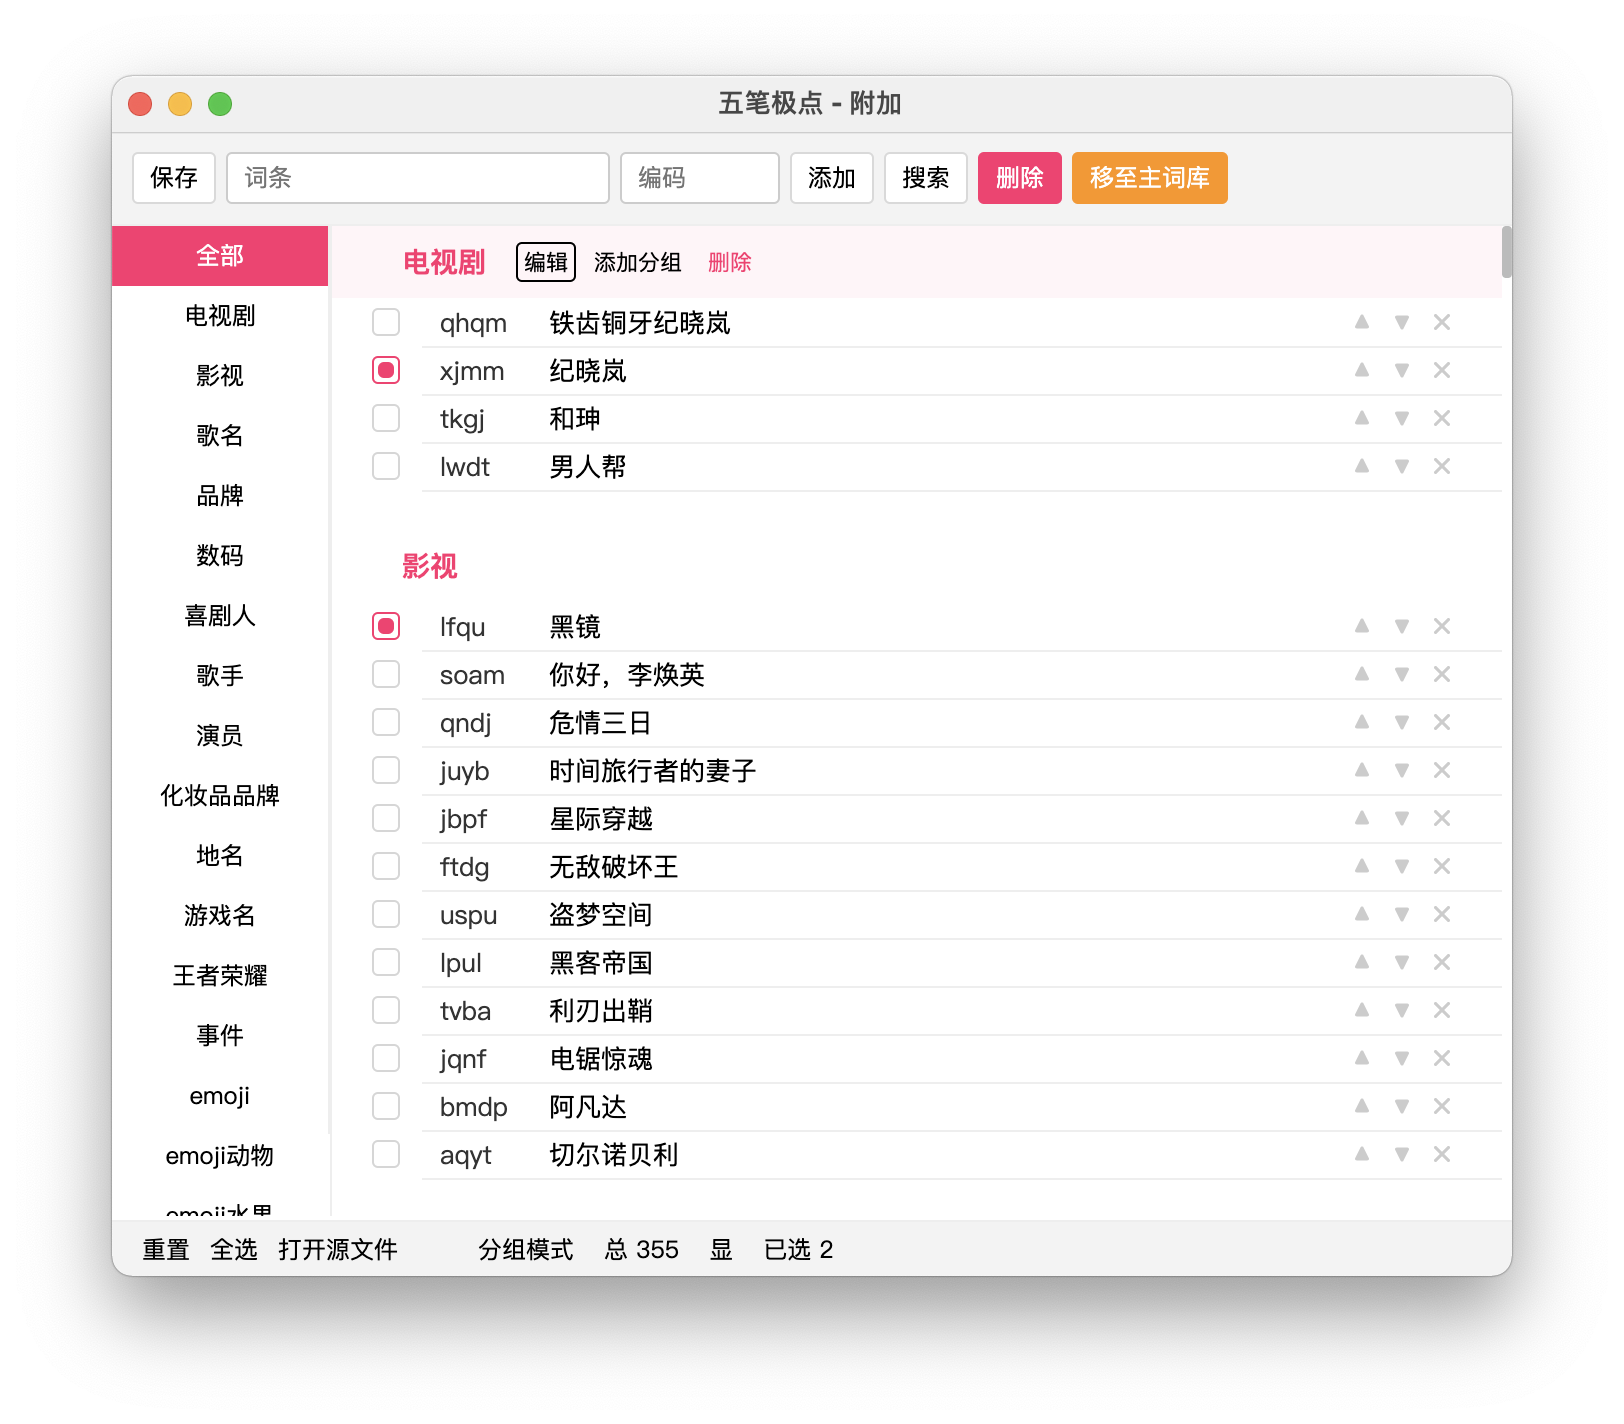
Task: Switch to 歌名 category
Action: [220, 436]
